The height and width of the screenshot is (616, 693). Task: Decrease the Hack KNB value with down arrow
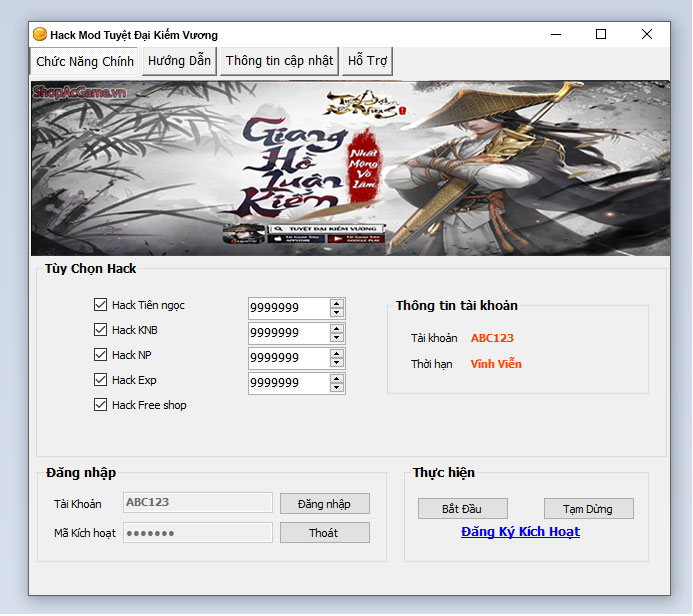tap(337, 338)
